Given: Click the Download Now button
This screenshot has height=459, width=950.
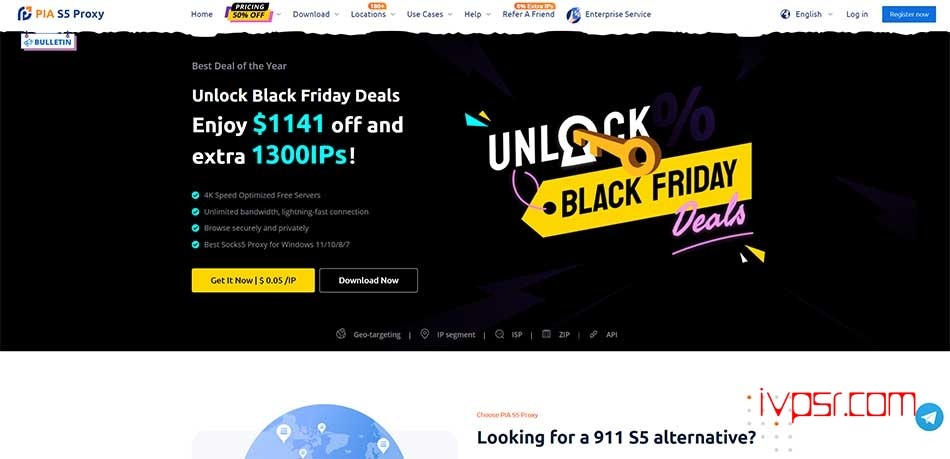Looking at the screenshot, I should point(368,280).
